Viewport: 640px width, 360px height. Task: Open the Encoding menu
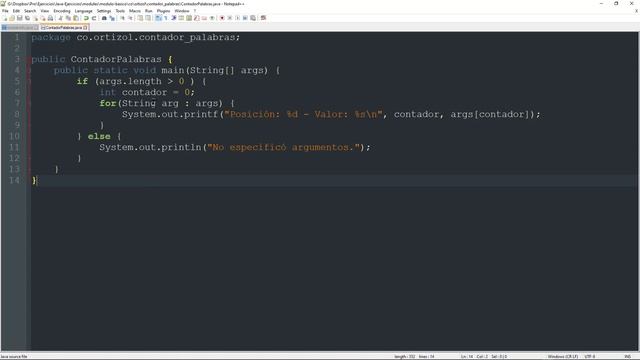point(62,11)
